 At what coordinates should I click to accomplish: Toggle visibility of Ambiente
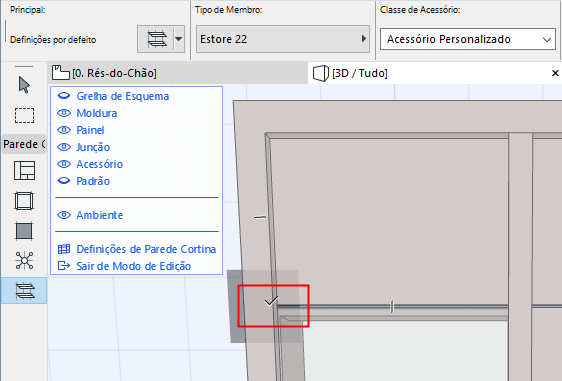pos(64,215)
